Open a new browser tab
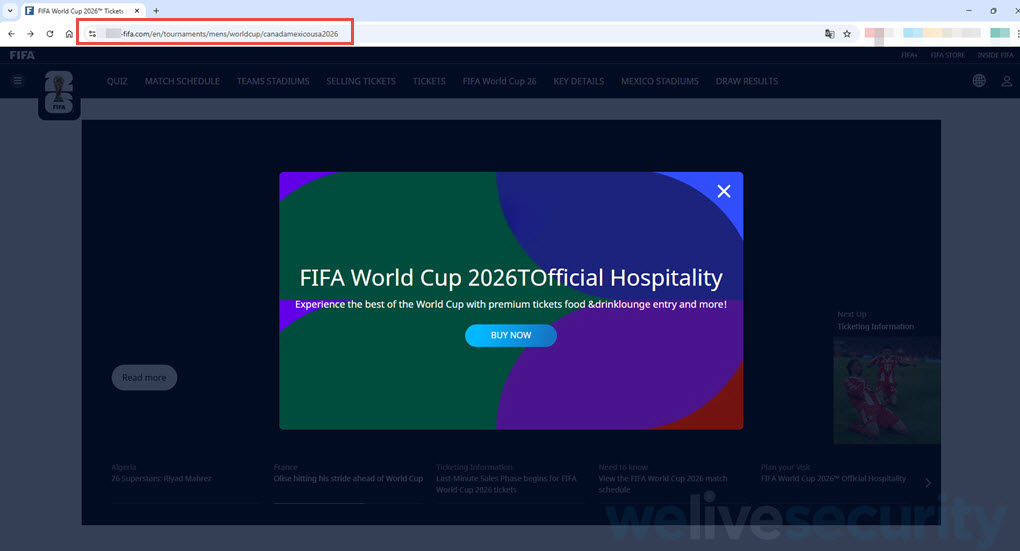Image resolution: width=1020 pixels, height=551 pixels. (x=156, y=10)
